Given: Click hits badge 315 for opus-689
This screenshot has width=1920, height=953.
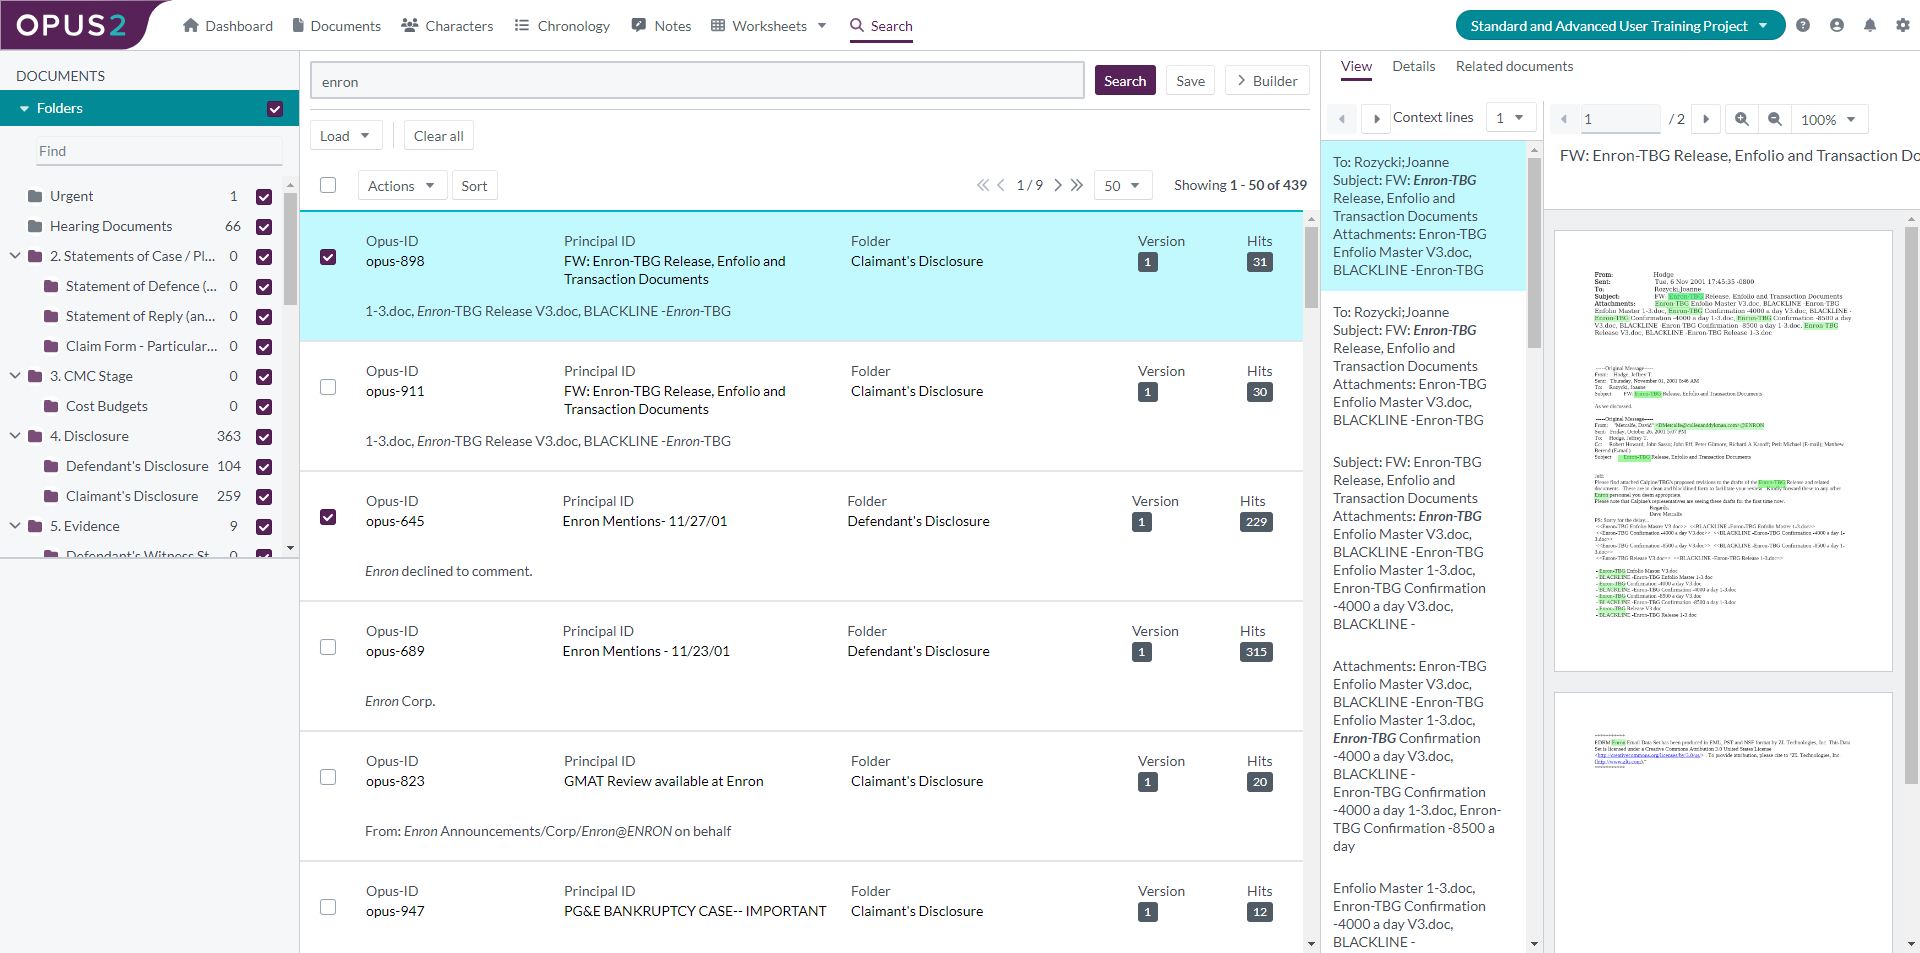Looking at the screenshot, I should click(x=1257, y=652).
